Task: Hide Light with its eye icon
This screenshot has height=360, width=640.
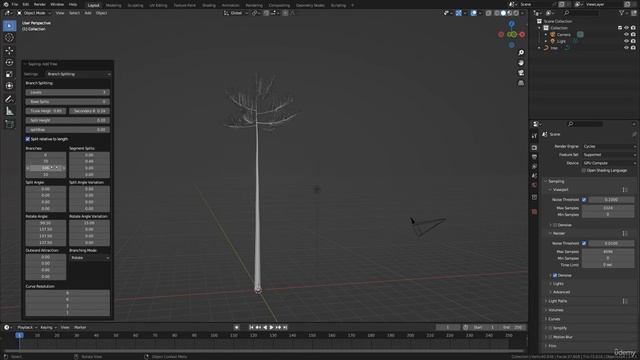Action: (626, 41)
